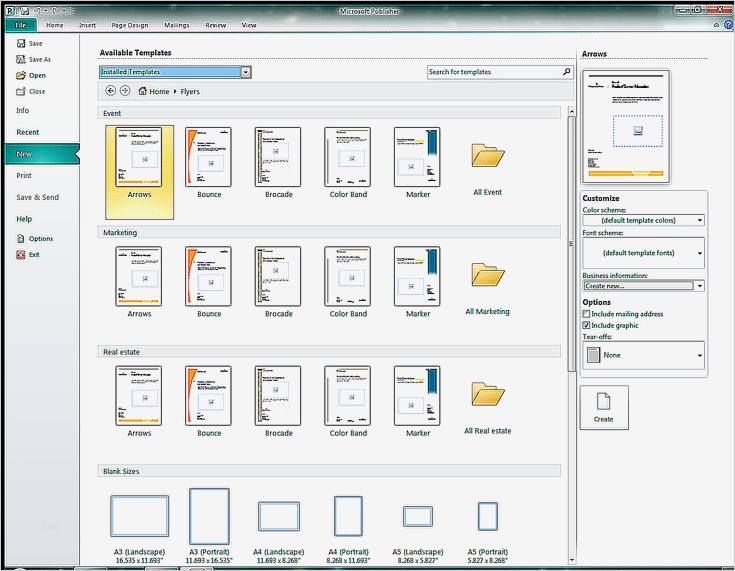Viewport: 735px width, 571px height.
Task: Click the Create button
Action: click(604, 407)
